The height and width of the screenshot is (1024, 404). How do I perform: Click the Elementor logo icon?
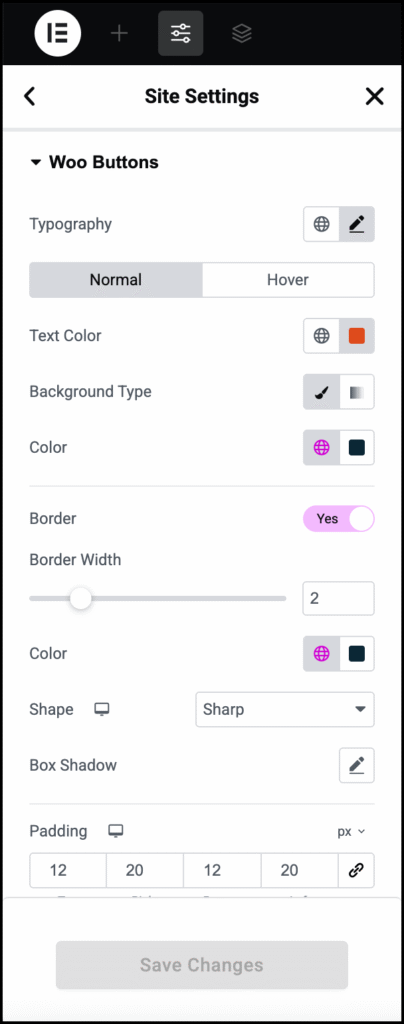(57, 33)
